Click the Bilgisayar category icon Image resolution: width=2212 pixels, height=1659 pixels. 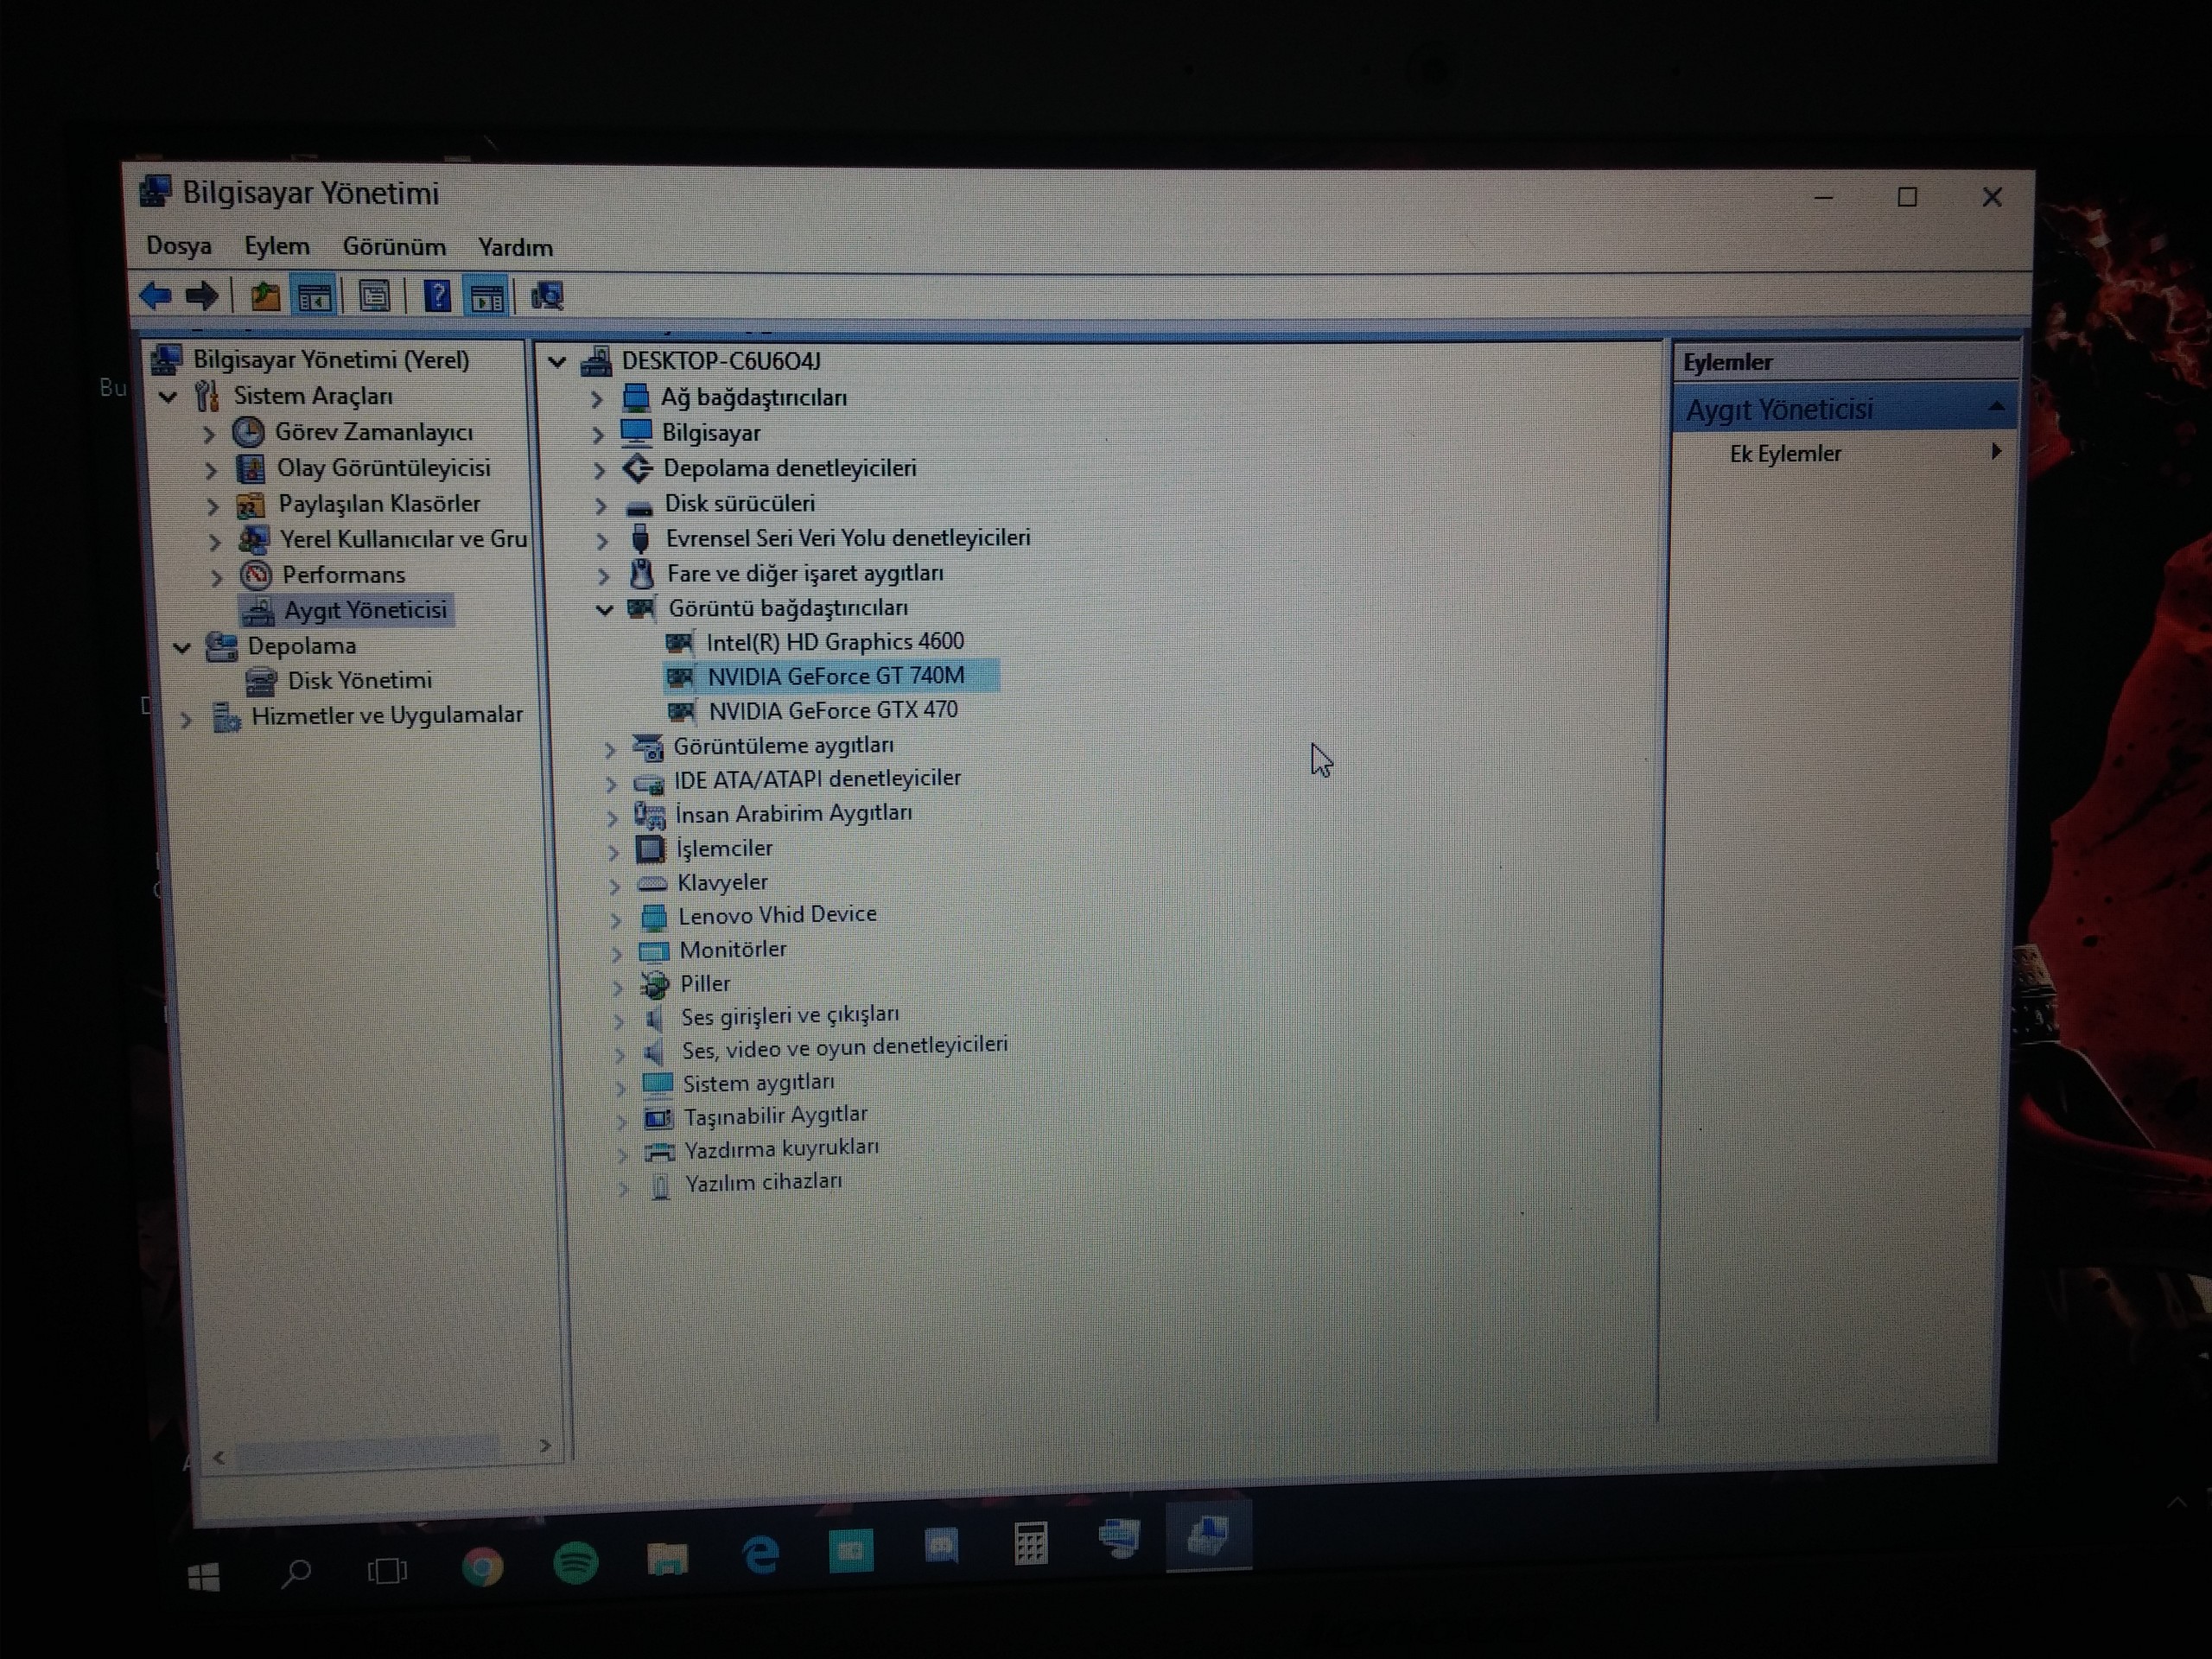(x=636, y=432)
